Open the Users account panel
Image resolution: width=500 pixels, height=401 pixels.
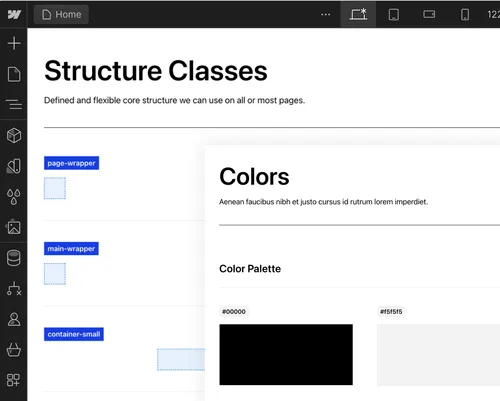pos(14,319)
